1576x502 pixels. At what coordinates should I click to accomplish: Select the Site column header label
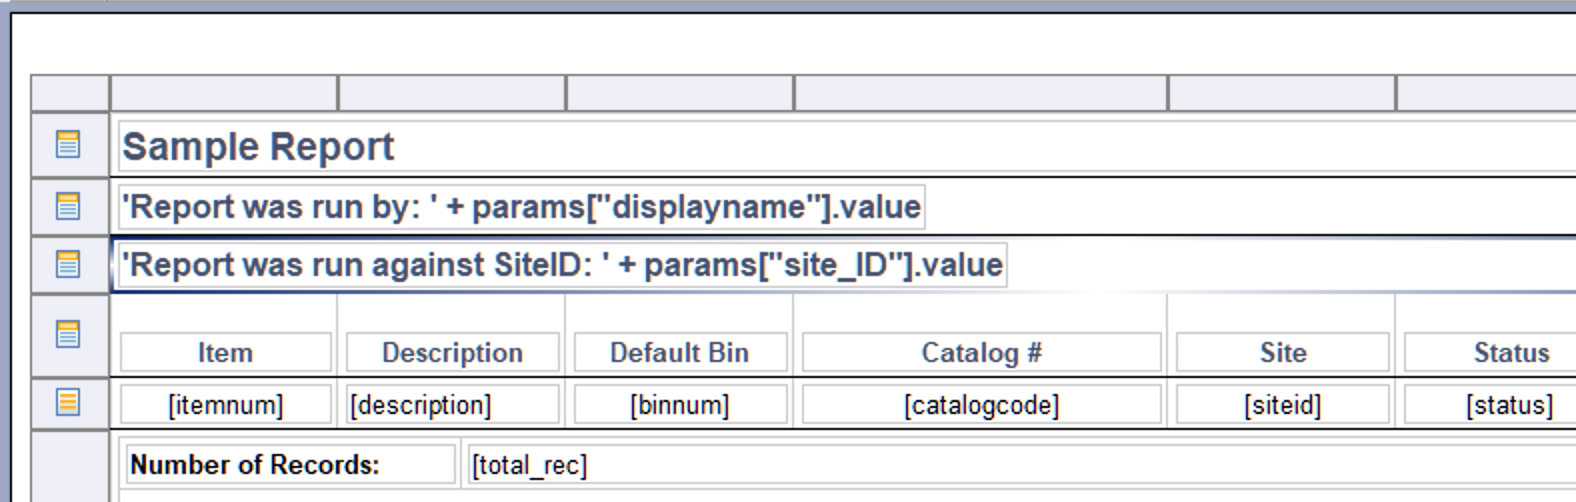pos(1282,353)
